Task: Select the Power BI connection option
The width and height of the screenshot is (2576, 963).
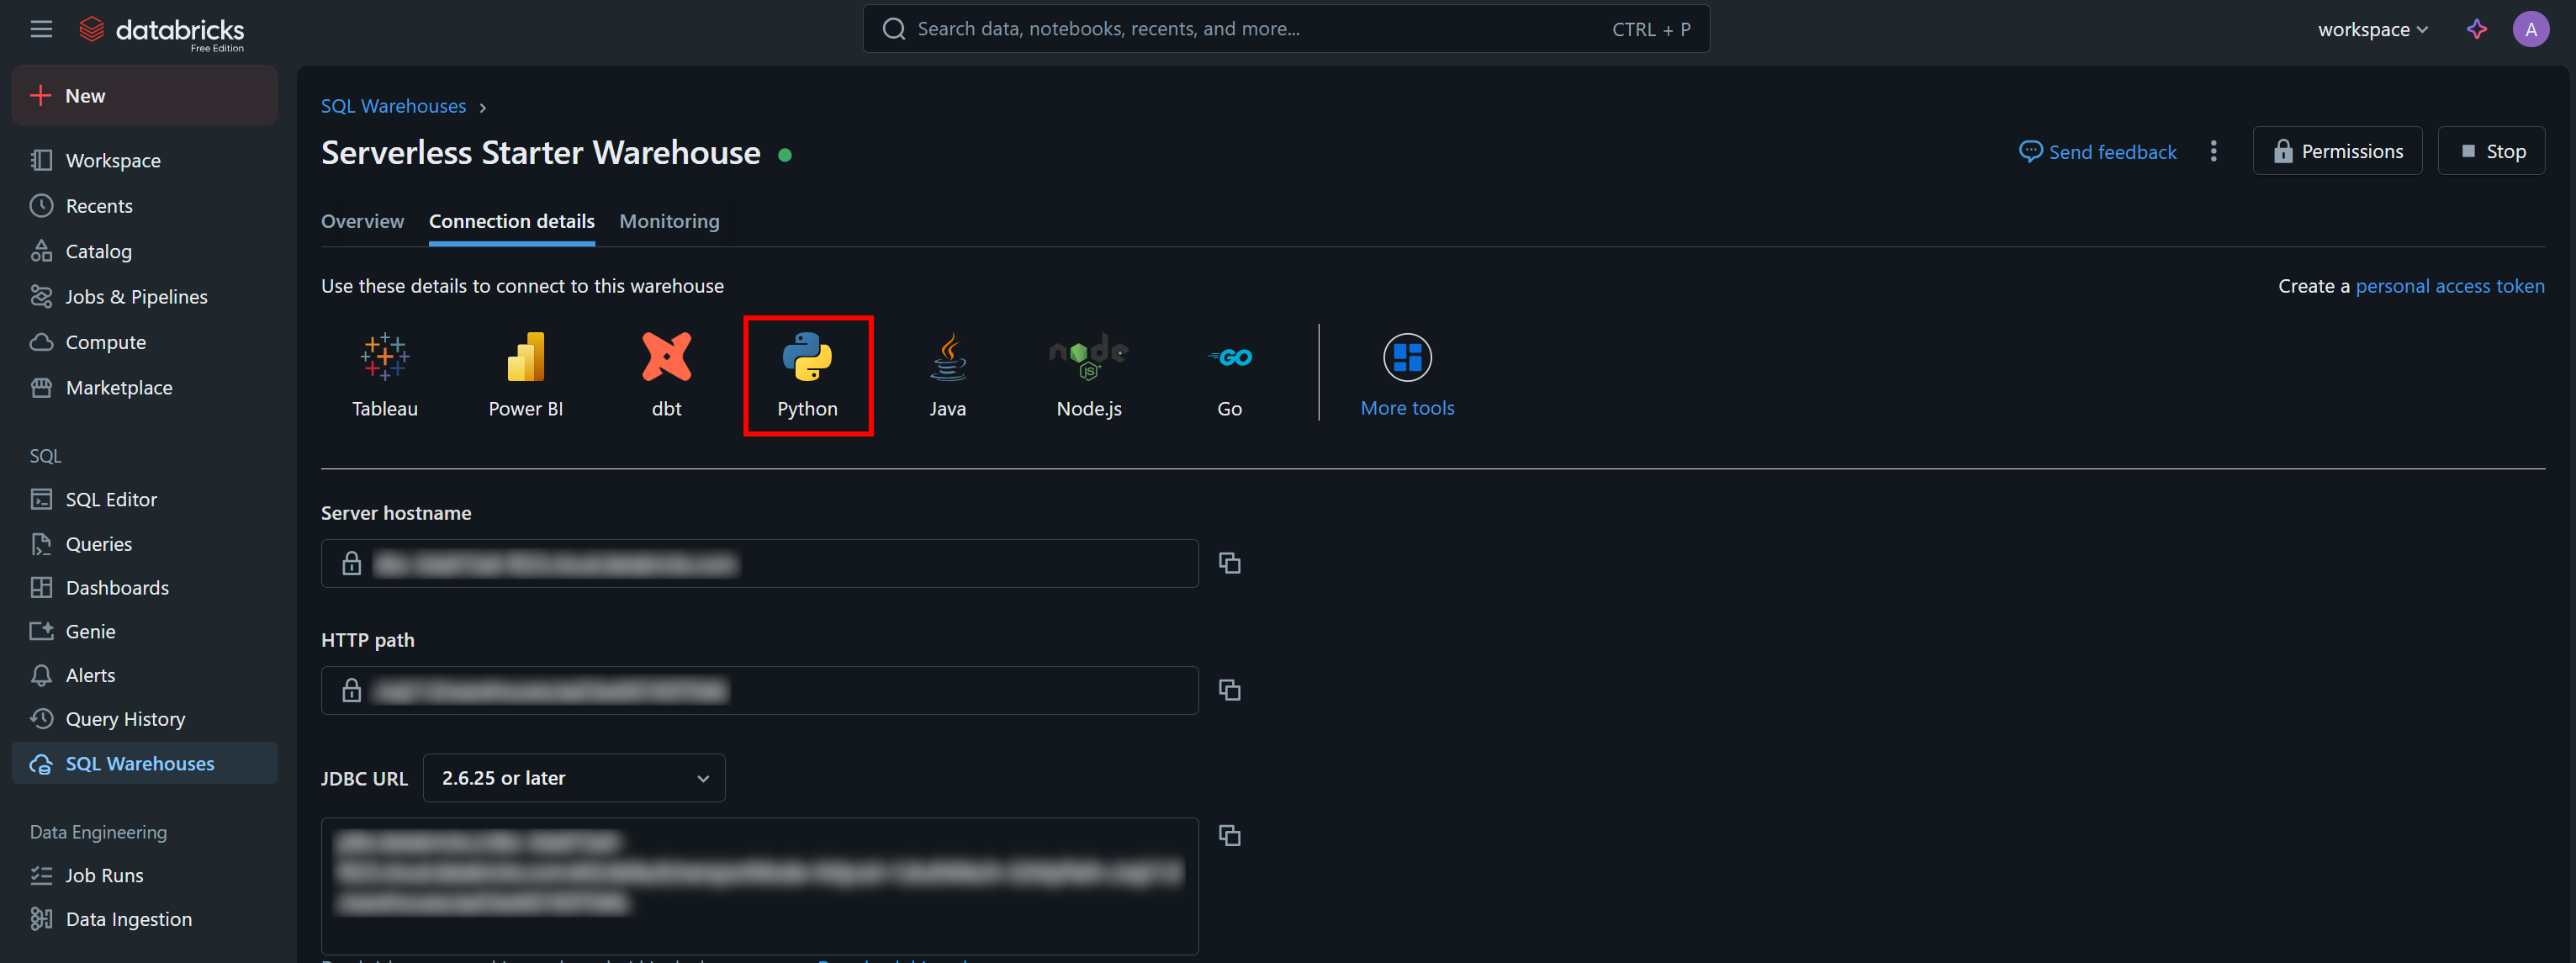Action: point(525,375)
